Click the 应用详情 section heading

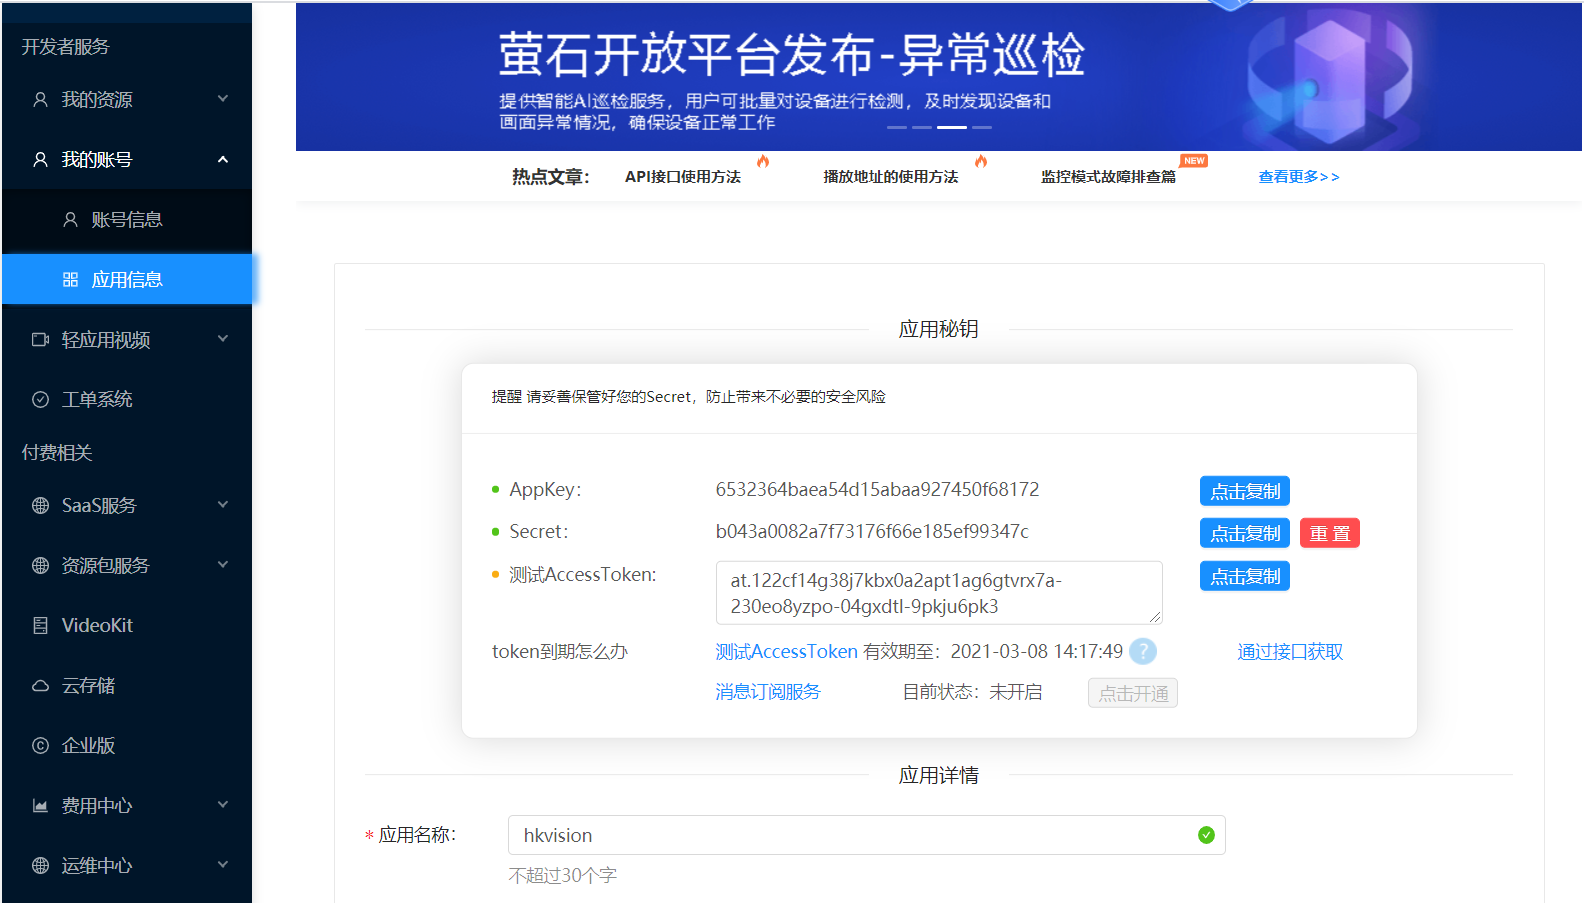tap(938, 775)
